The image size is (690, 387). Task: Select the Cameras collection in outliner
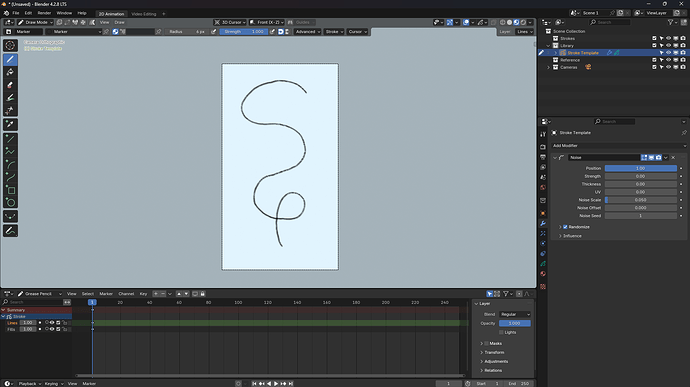[x=569, y=67]
